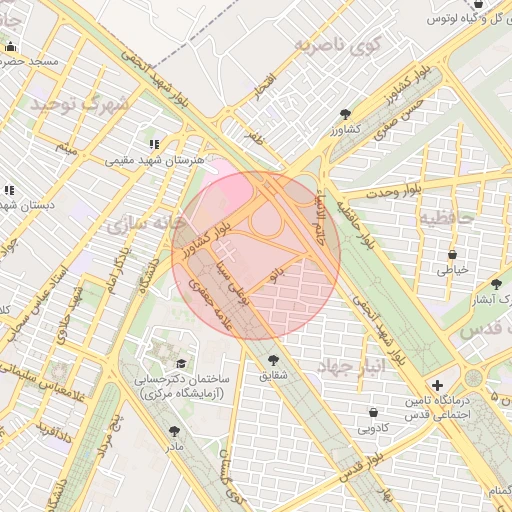Open the Dr. Hesabi building graduation cap icon
This screenshot has width=512, height=512.
(181, 363)
